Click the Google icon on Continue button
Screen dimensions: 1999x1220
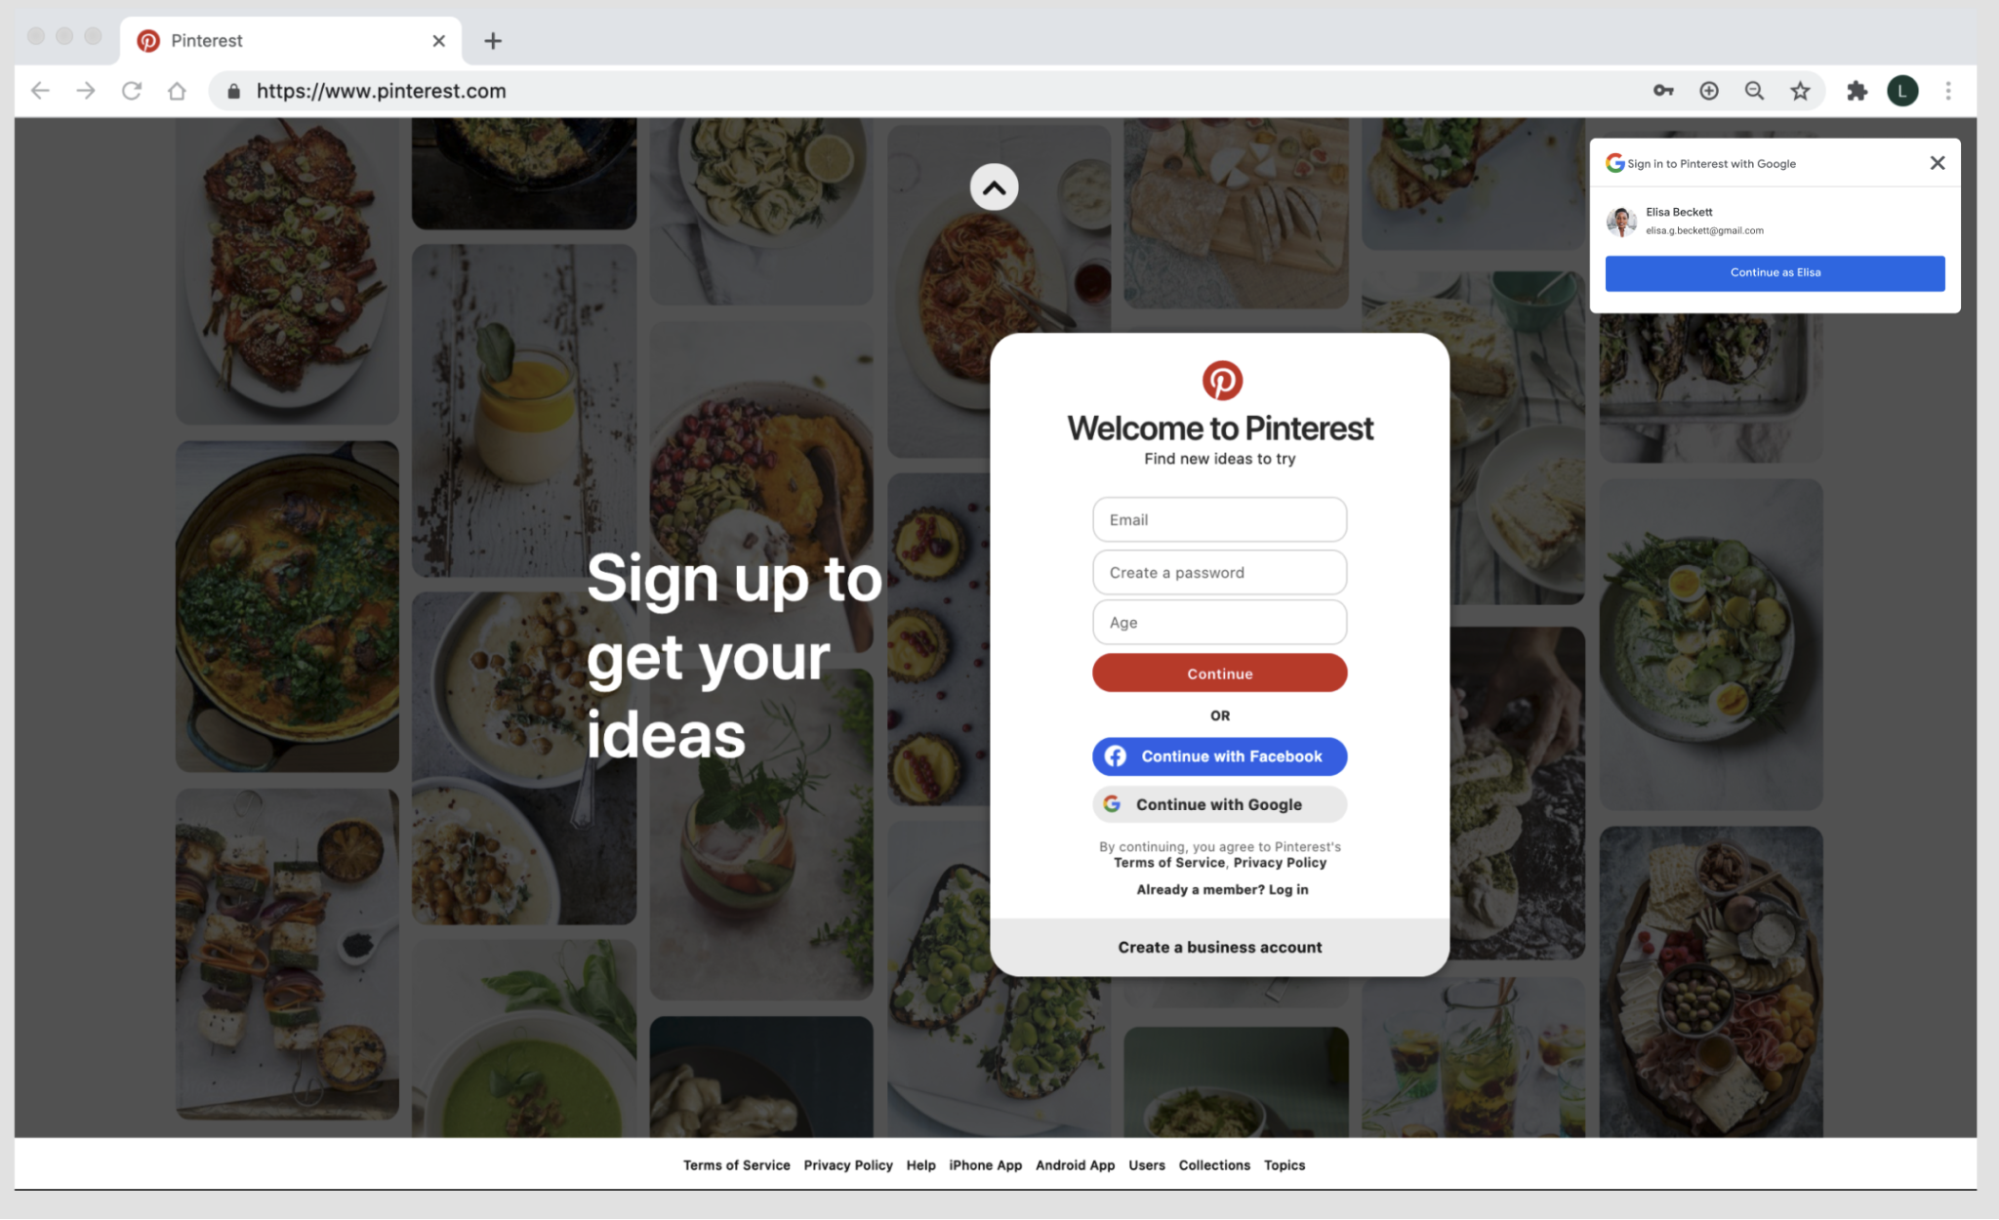1112,804
